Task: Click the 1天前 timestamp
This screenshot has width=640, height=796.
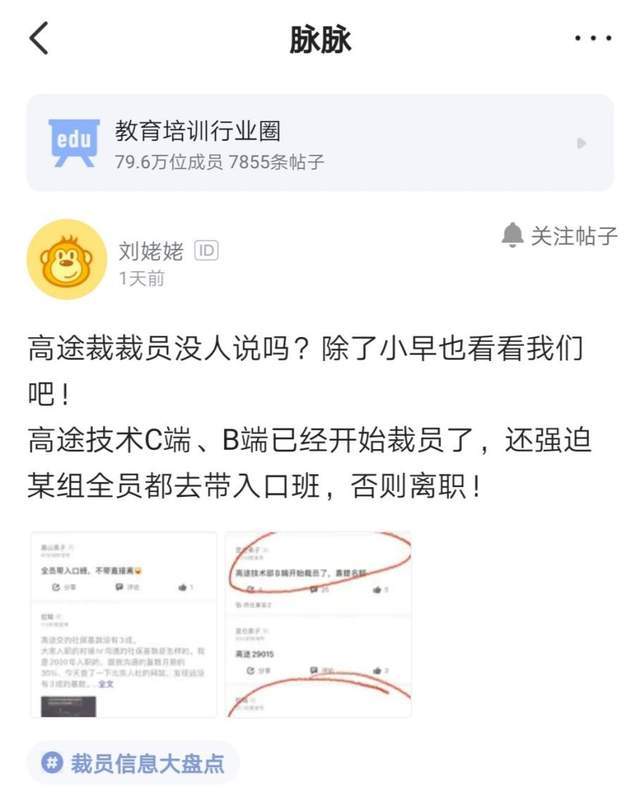Action: 142,278
